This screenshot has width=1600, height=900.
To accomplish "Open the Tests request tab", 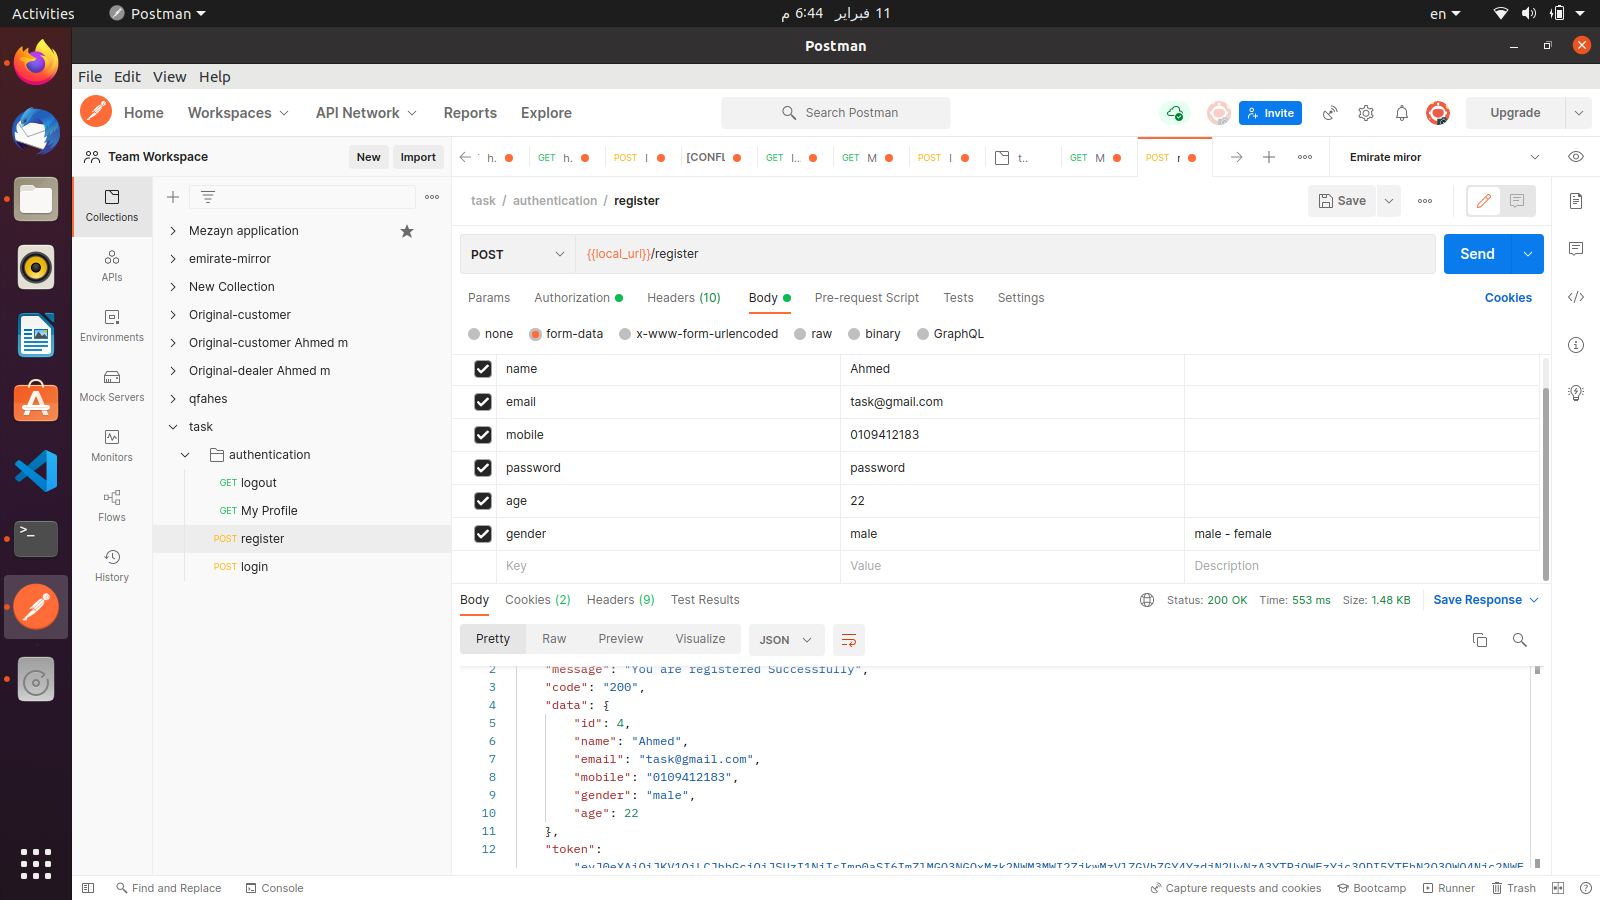I will (958, 298).
